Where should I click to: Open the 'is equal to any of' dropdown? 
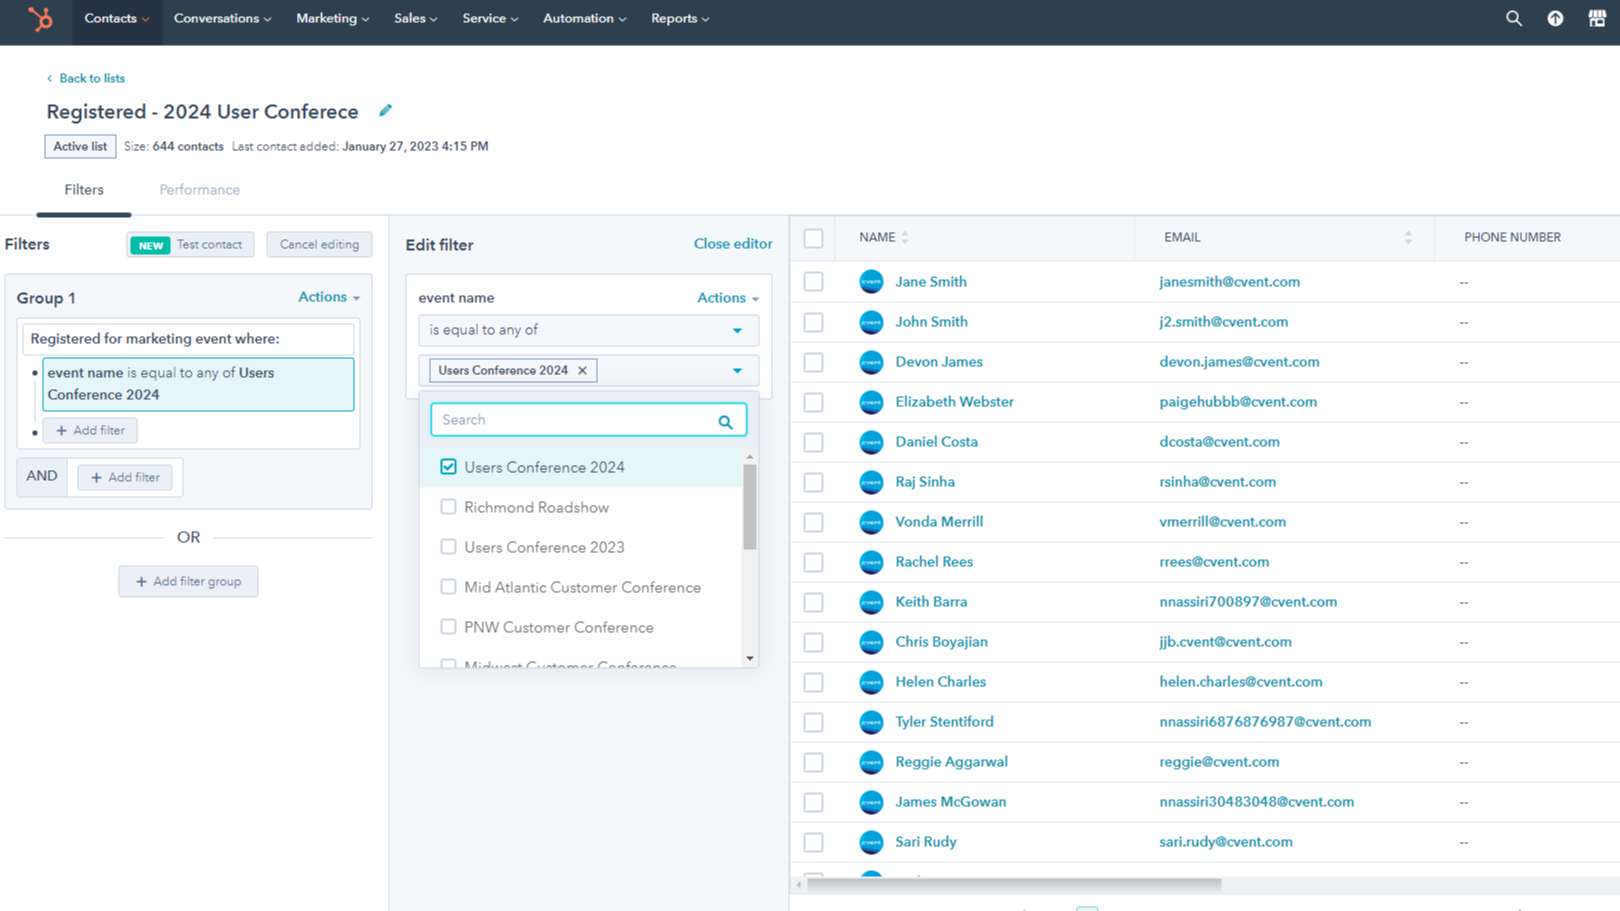coord(588,330)
